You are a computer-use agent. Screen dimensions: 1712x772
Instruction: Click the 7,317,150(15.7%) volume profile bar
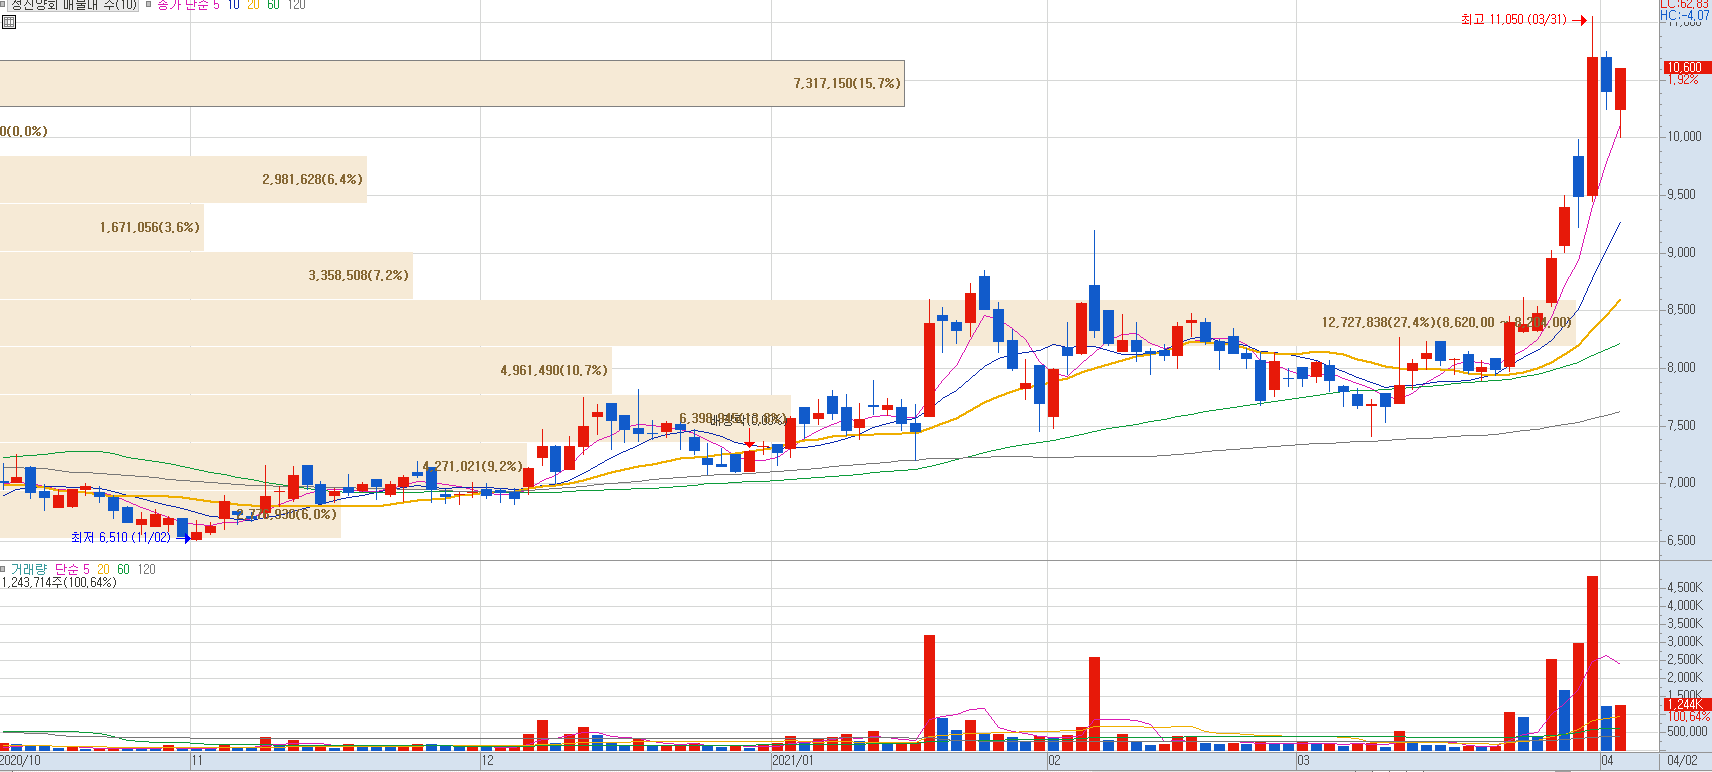[x=452, y=83]
